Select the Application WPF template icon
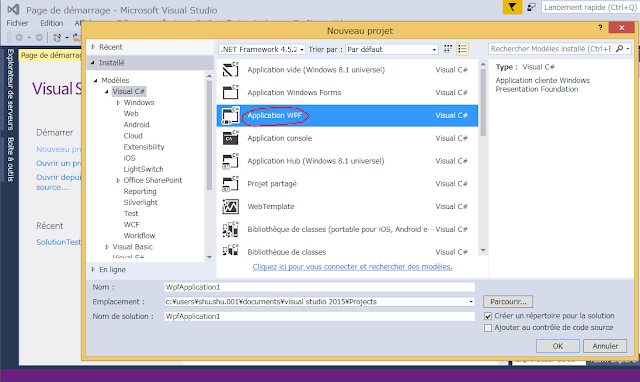640x382 pixels. (x=231, y=115)
